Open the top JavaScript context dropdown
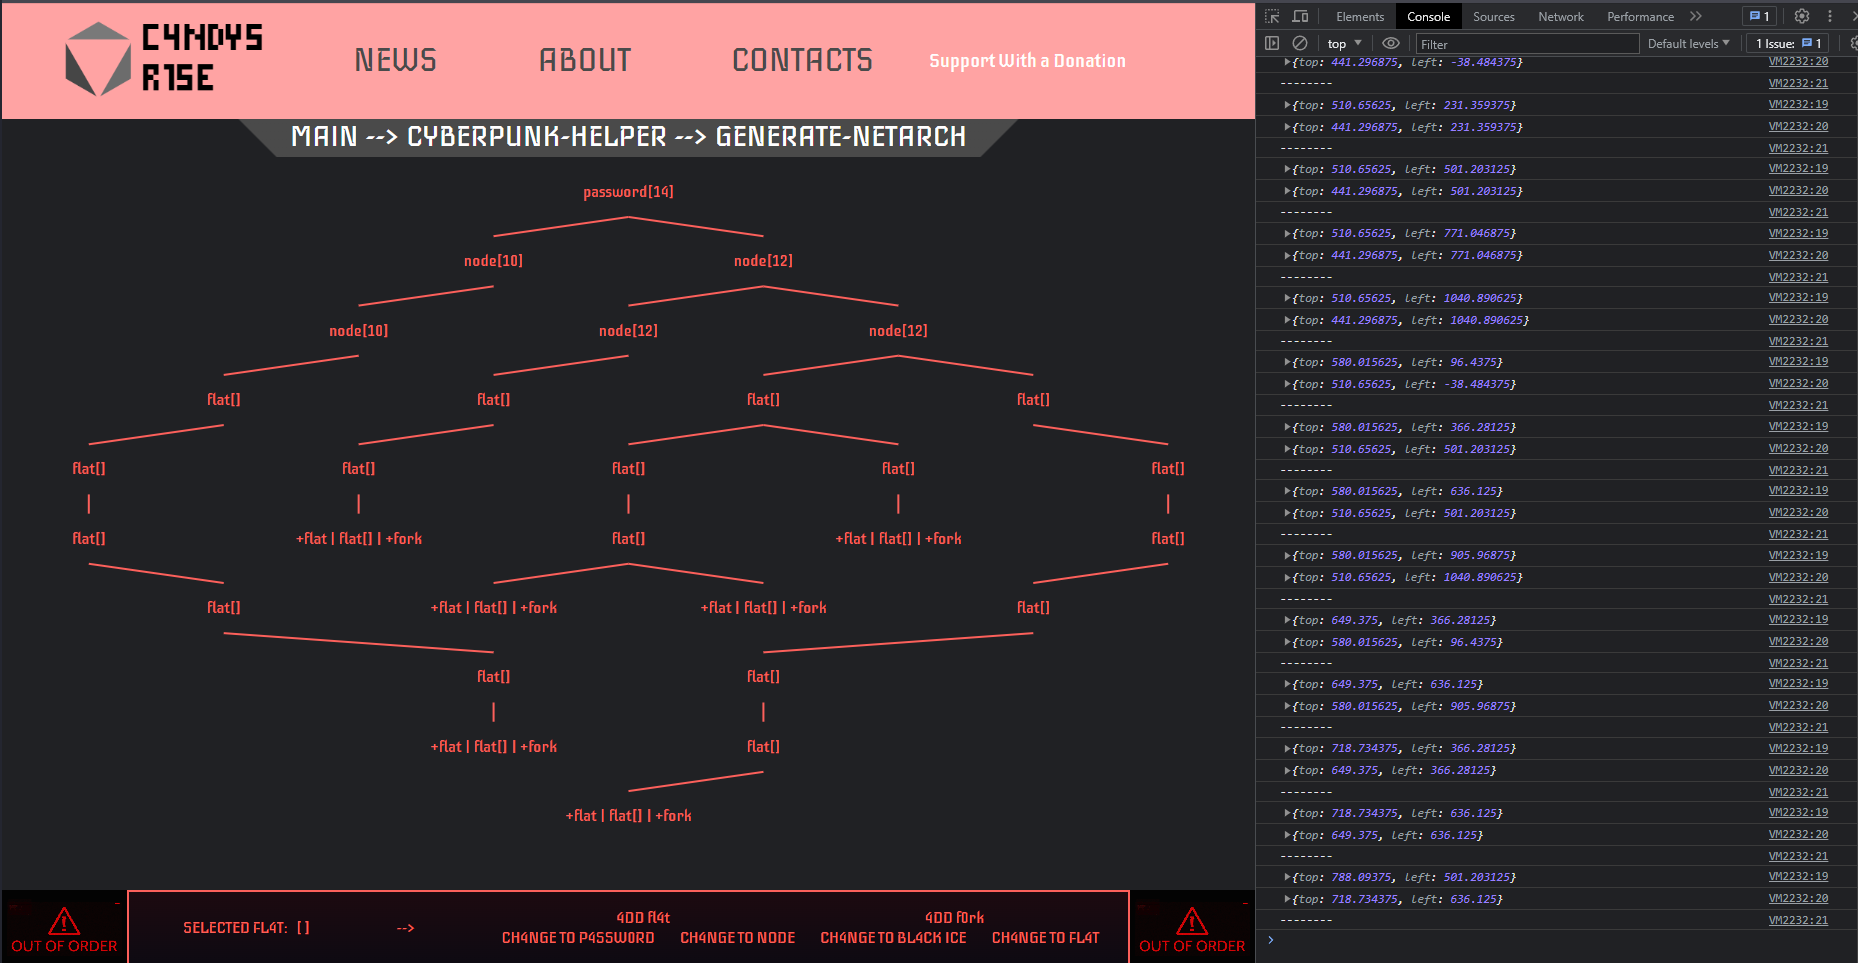This screenshot has height=963, width=1858. coord(1345,43)
